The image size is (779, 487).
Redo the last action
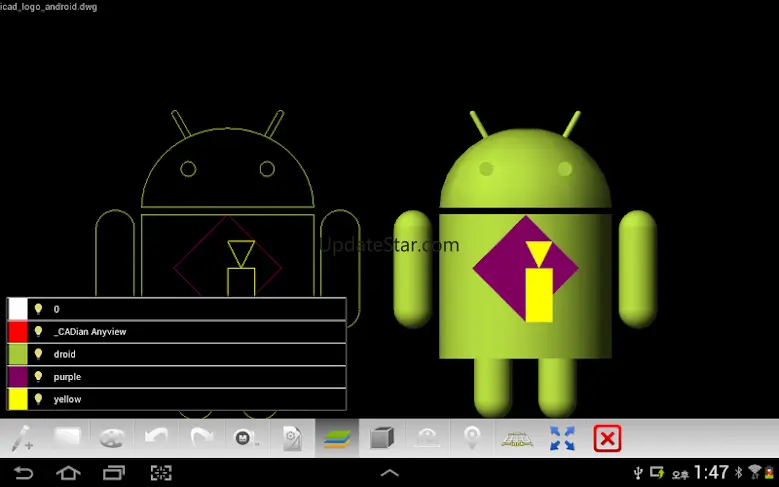click(x=202, y=437)
